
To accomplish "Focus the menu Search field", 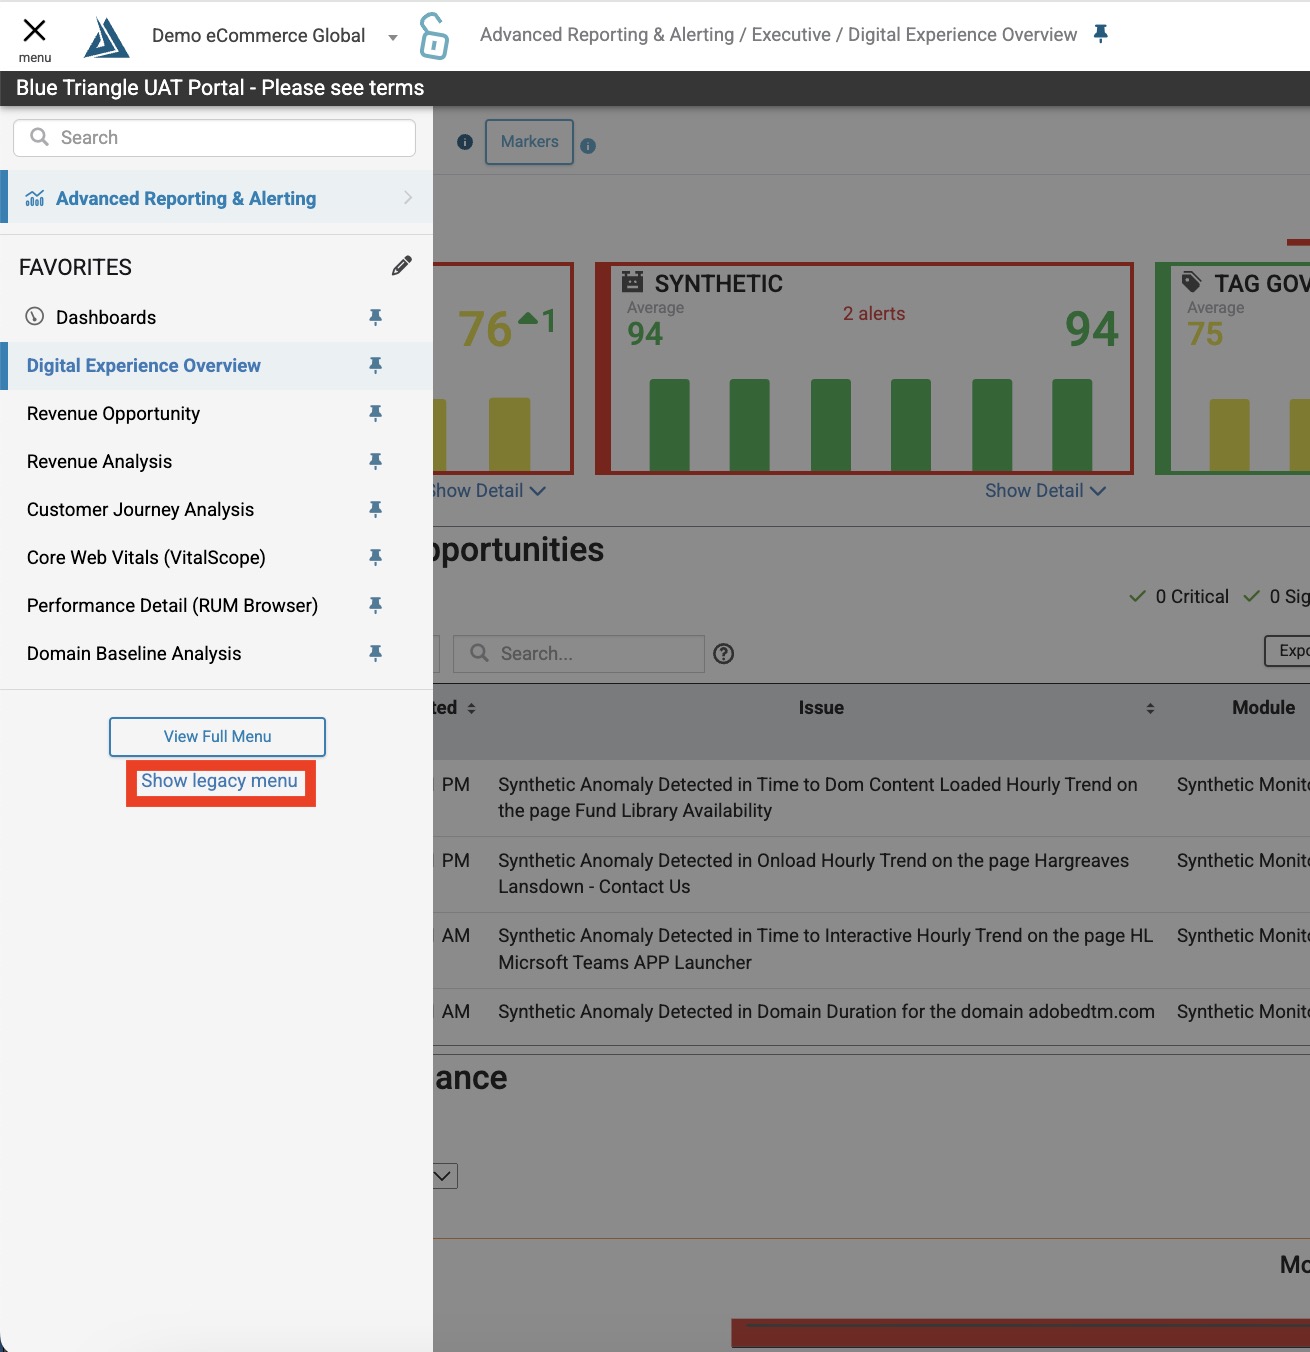I will point(214,138).
